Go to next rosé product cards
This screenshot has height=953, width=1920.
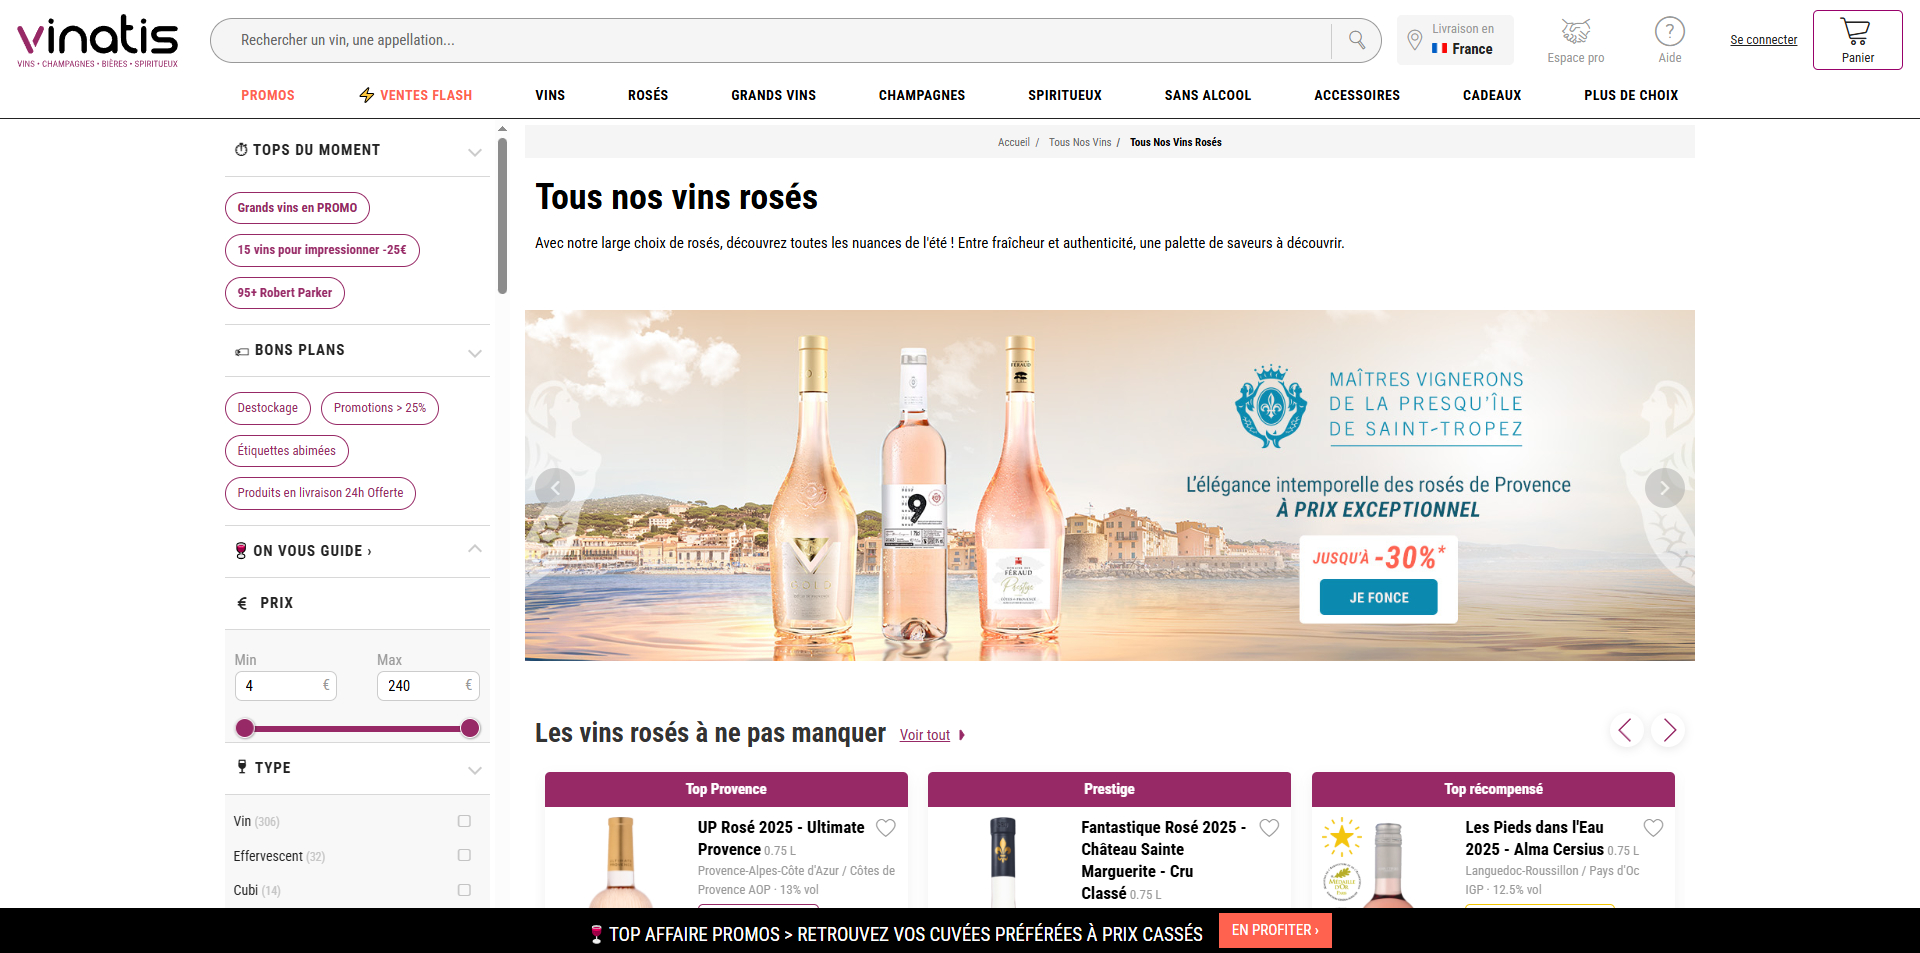1668,731
